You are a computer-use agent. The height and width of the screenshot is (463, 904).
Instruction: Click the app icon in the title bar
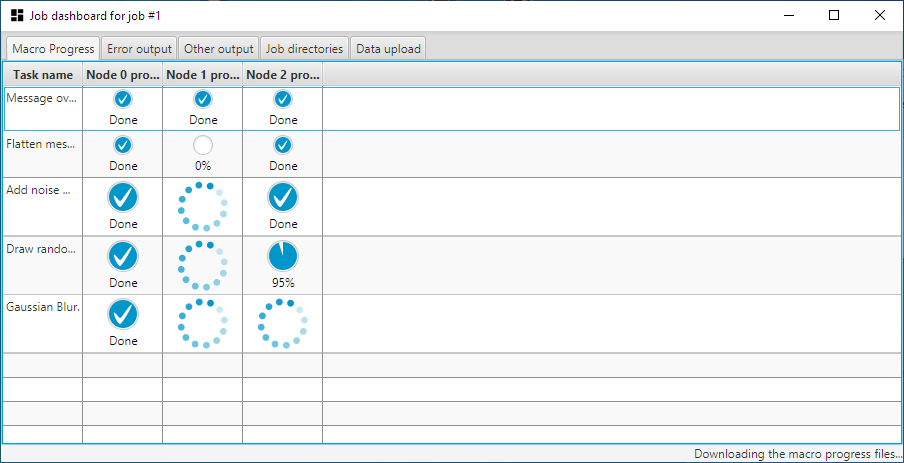point(17,15)
